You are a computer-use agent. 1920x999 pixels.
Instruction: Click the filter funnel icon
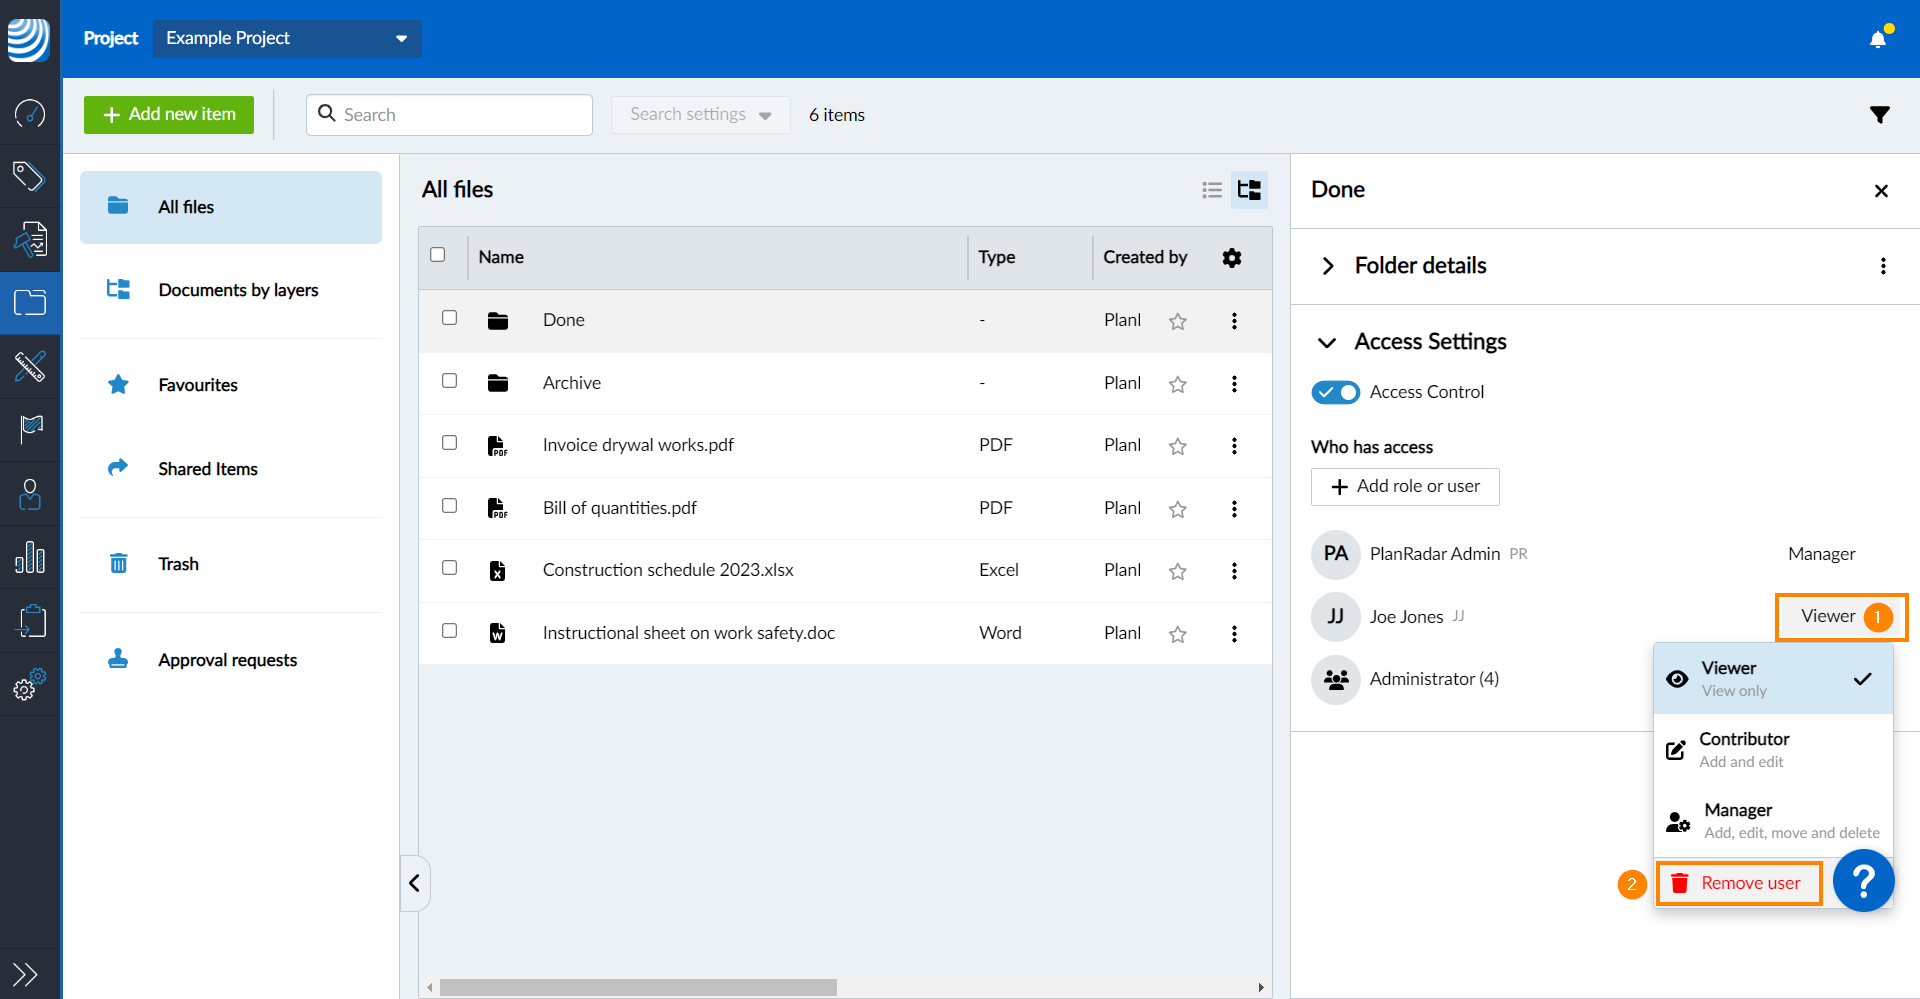tap(1879, 115)
